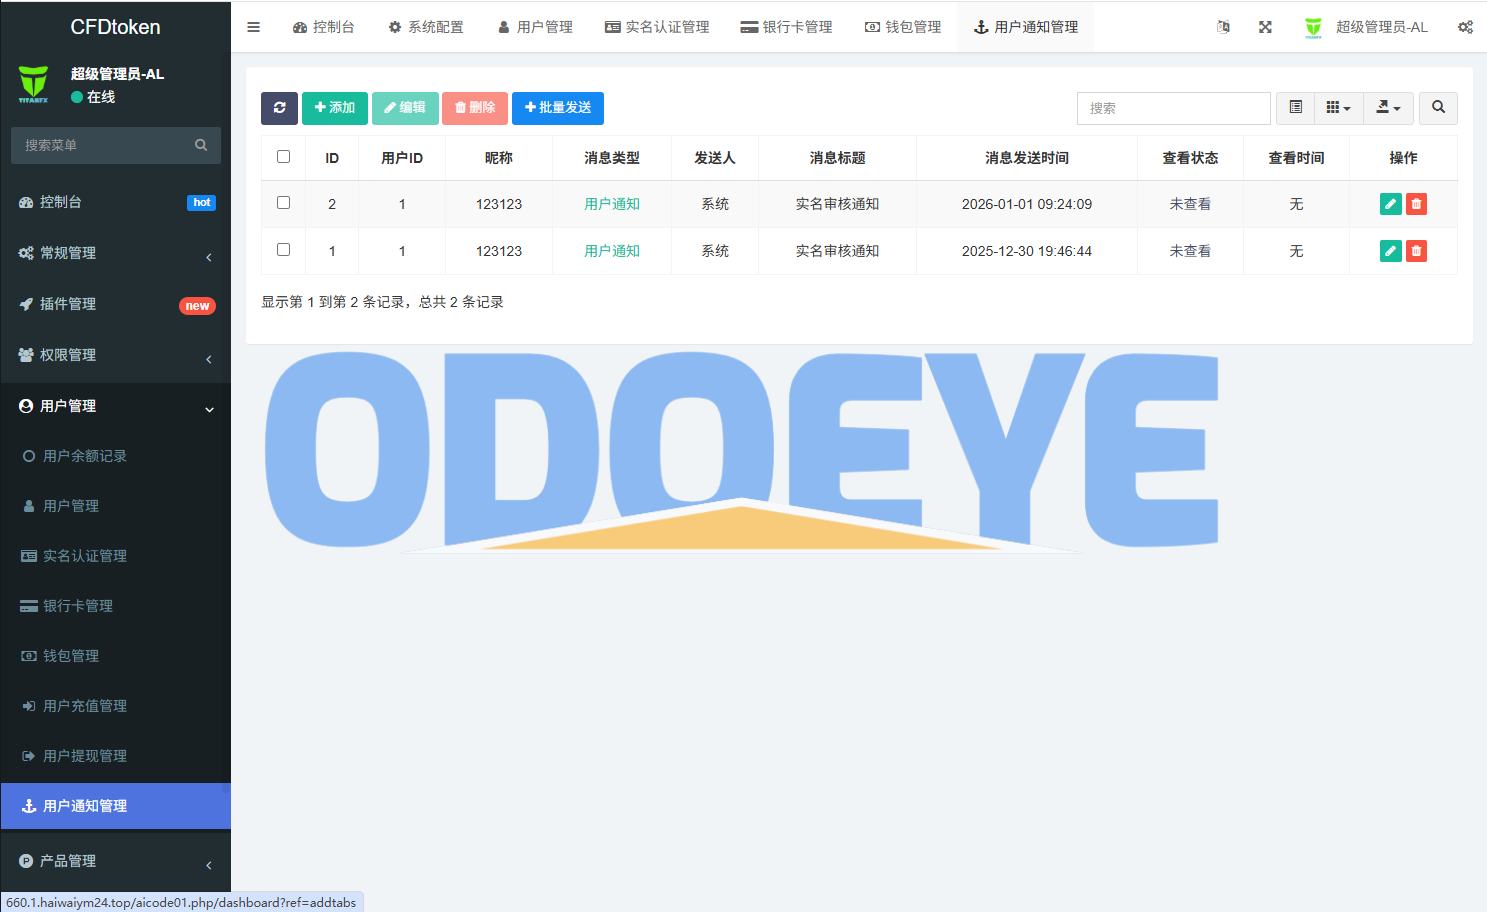Open the export data dropdown

pos(1388,108)
